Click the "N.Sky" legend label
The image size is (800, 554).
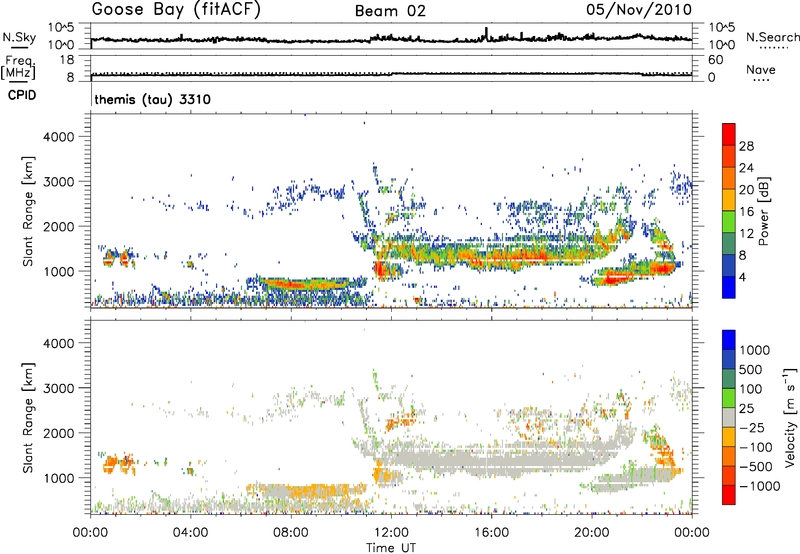tap(19, 37)
